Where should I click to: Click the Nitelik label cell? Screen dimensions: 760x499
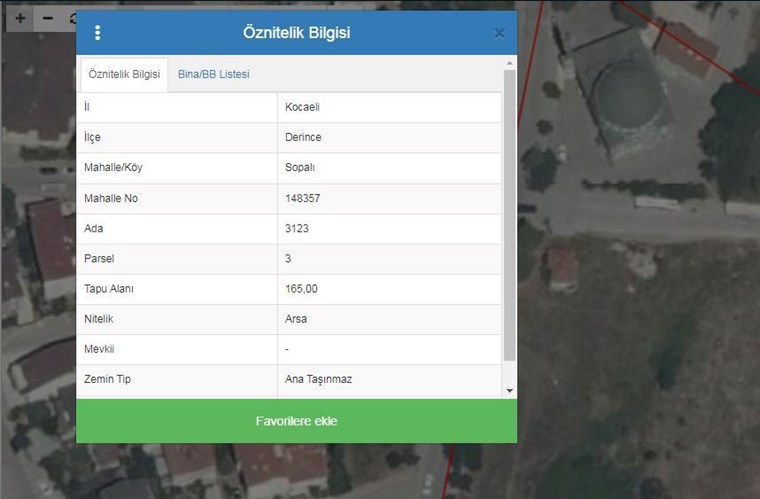pyautogui.click(x=177, y=319)
